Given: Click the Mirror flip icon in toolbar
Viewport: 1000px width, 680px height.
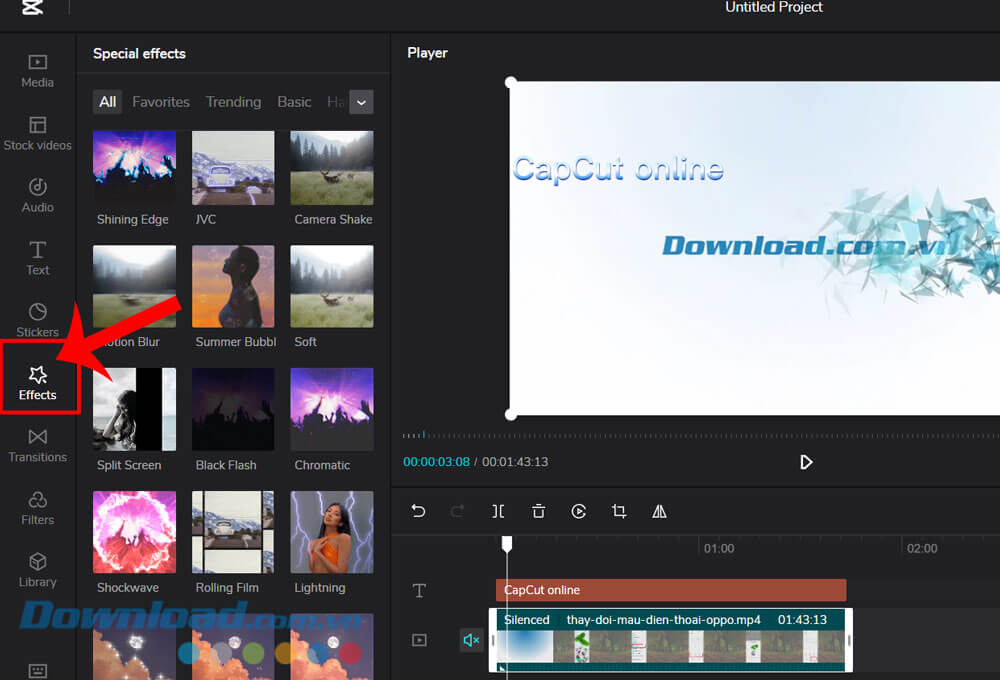Looking at the screenshot, I should point(659,511).
